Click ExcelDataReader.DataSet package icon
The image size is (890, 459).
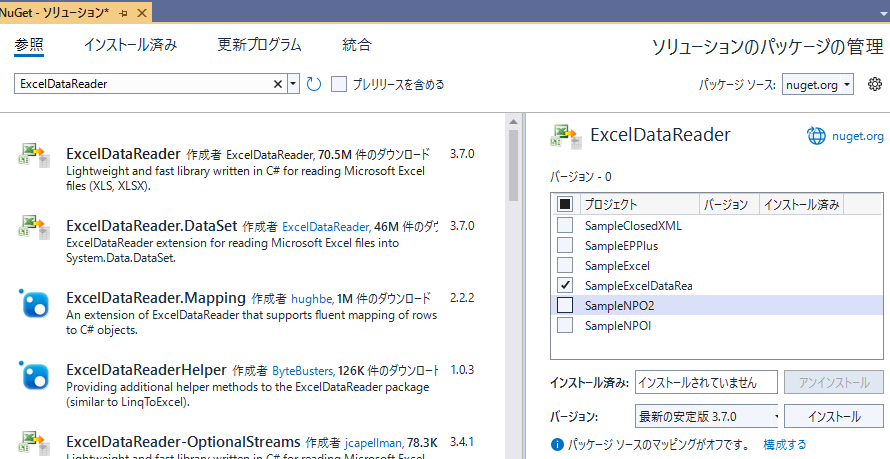coord(34,227)
